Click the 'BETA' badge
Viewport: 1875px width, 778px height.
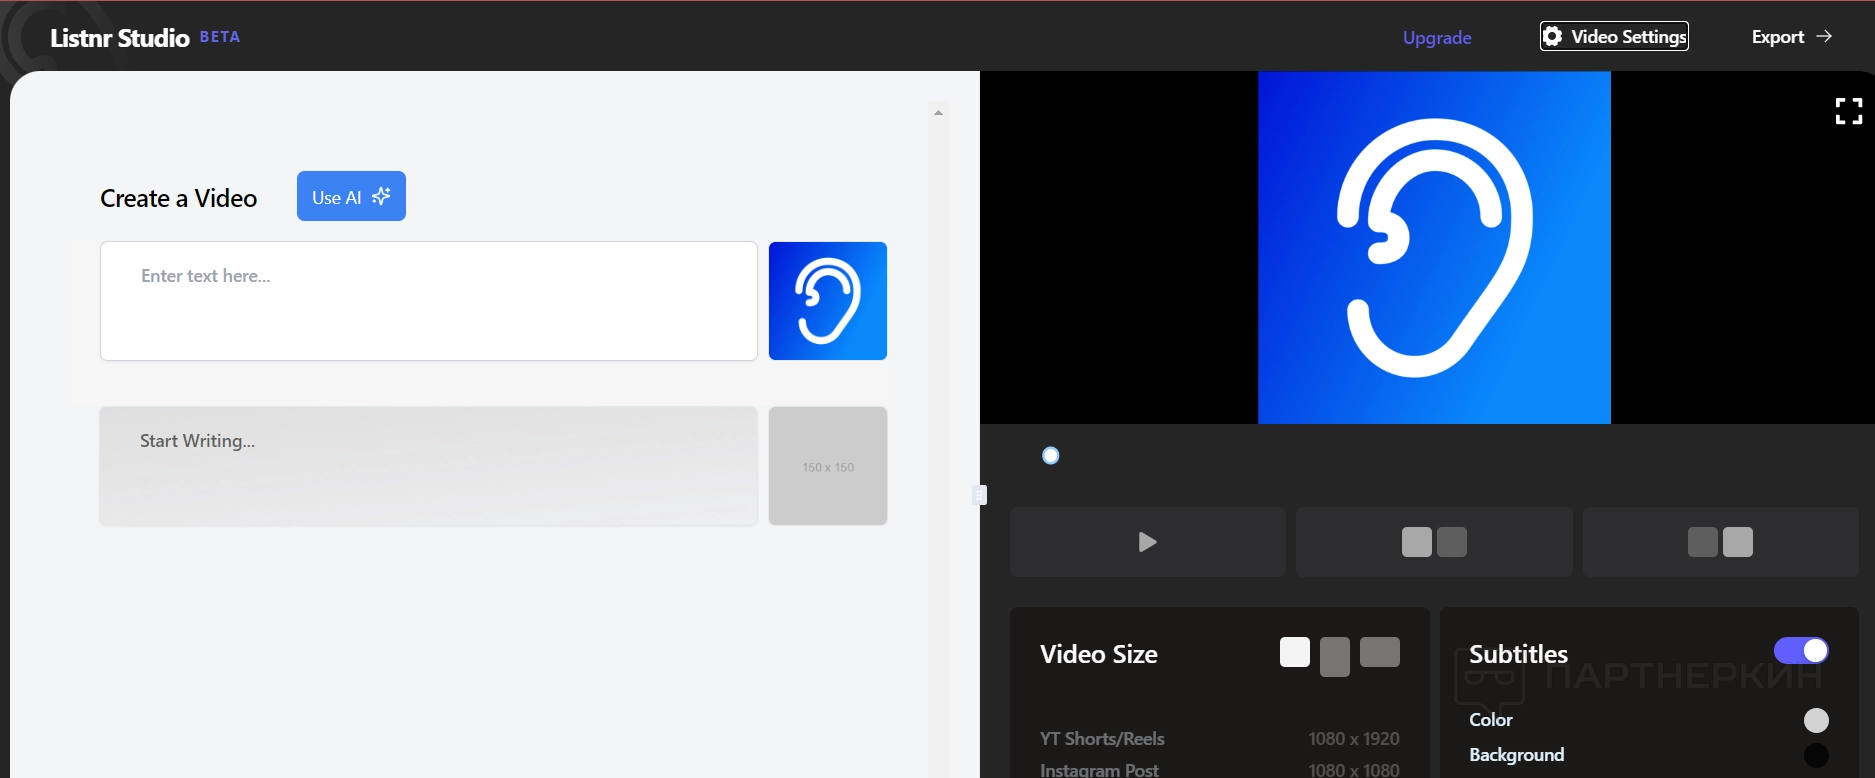pyautogui.click(x=220, y=37)
